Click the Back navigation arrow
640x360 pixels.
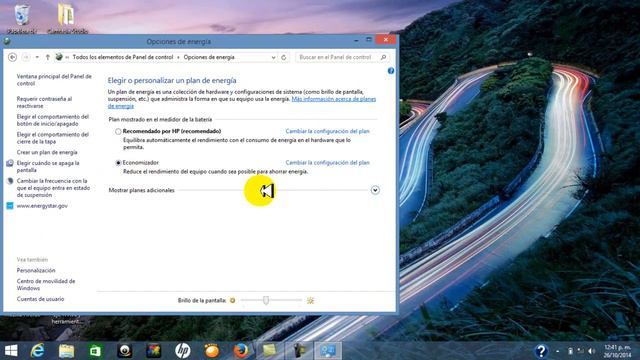pyautogui.click(x=12, y=57)
